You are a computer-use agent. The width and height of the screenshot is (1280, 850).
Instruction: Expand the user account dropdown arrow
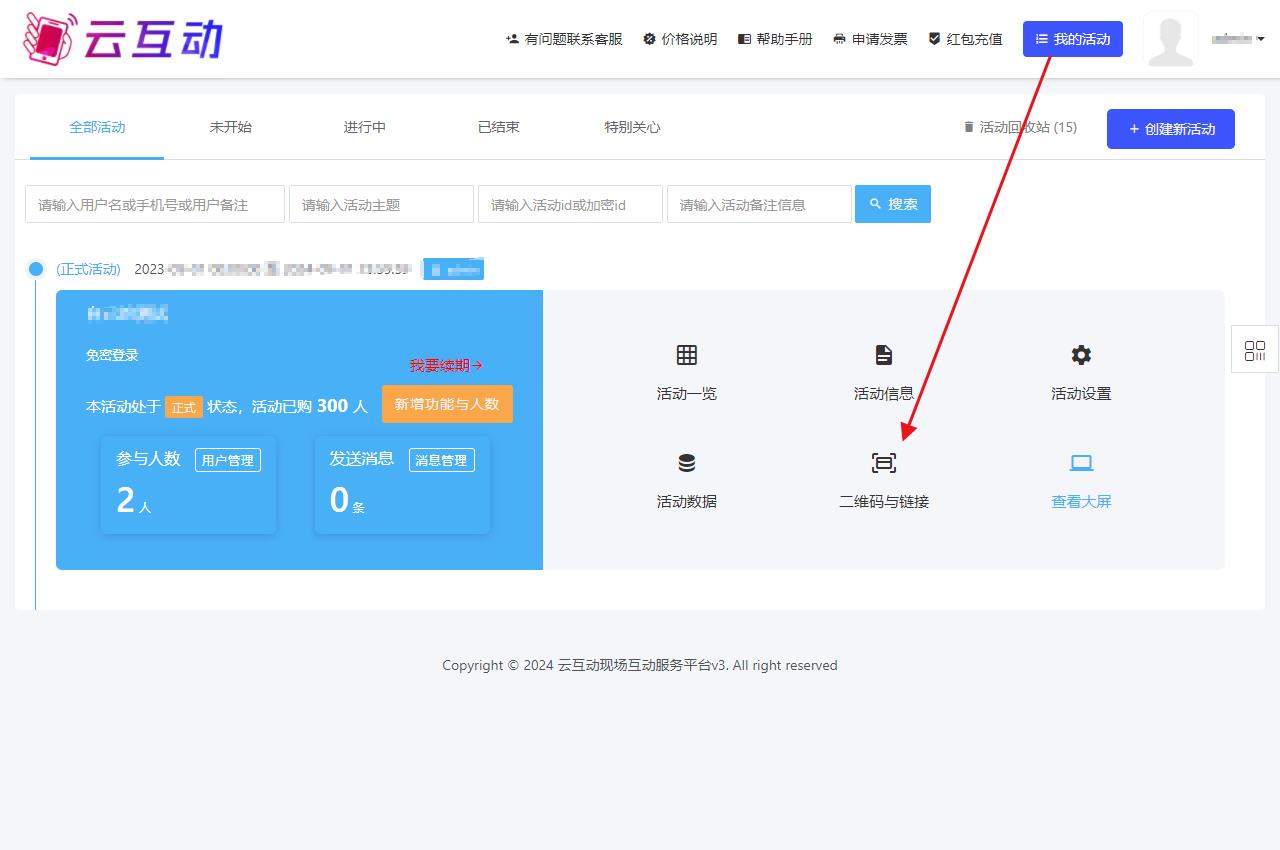point(1260,39)
